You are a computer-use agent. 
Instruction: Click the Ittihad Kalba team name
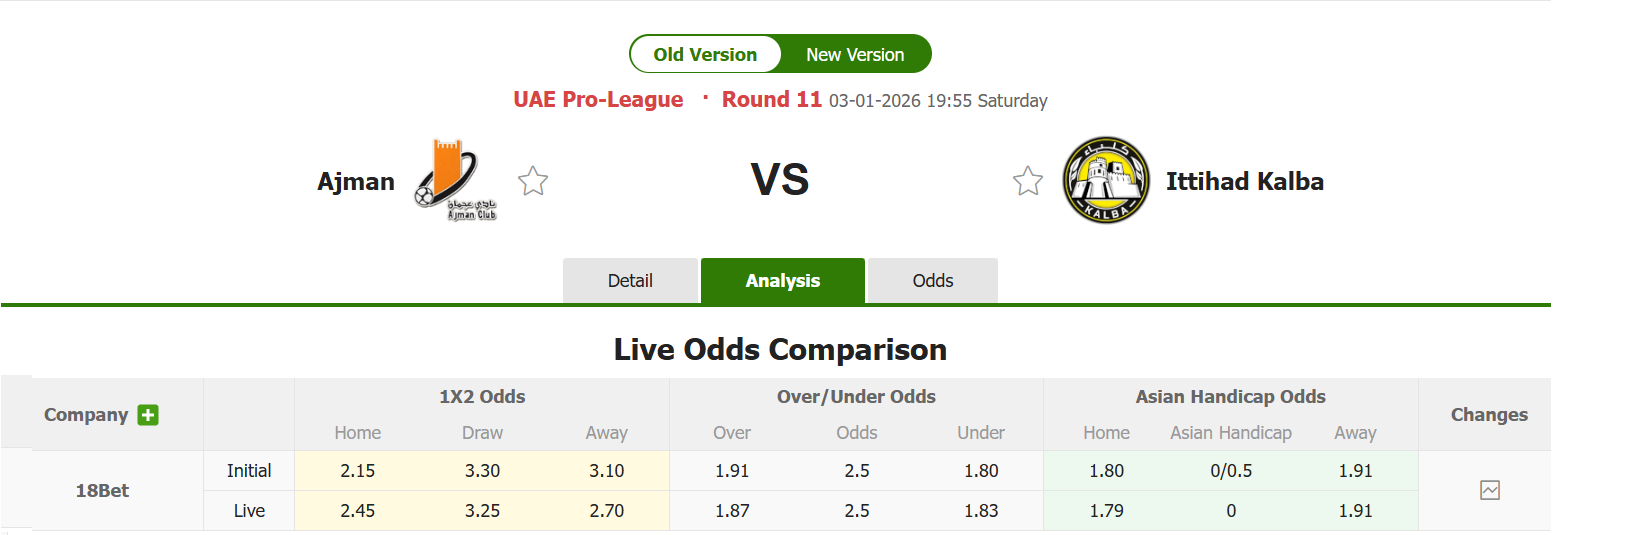(x=1244, y=182)
